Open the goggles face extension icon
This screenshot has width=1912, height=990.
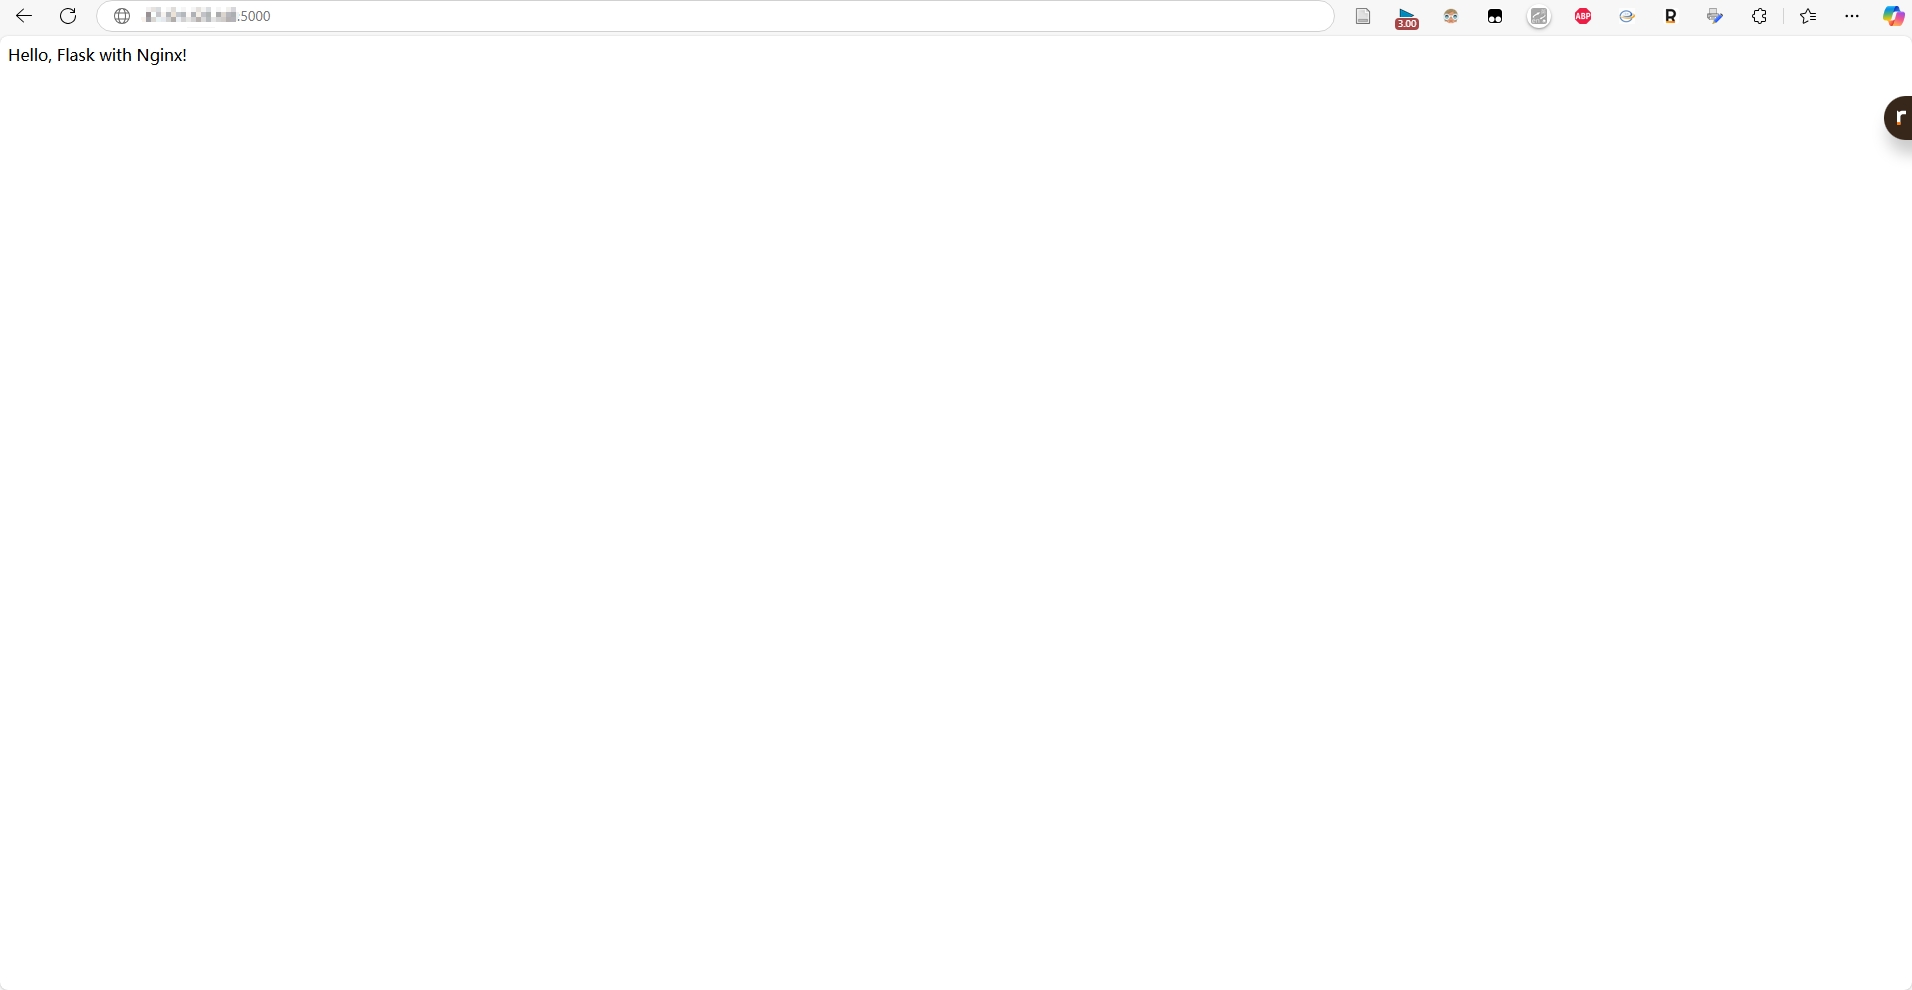click(x=1451, y=16)
